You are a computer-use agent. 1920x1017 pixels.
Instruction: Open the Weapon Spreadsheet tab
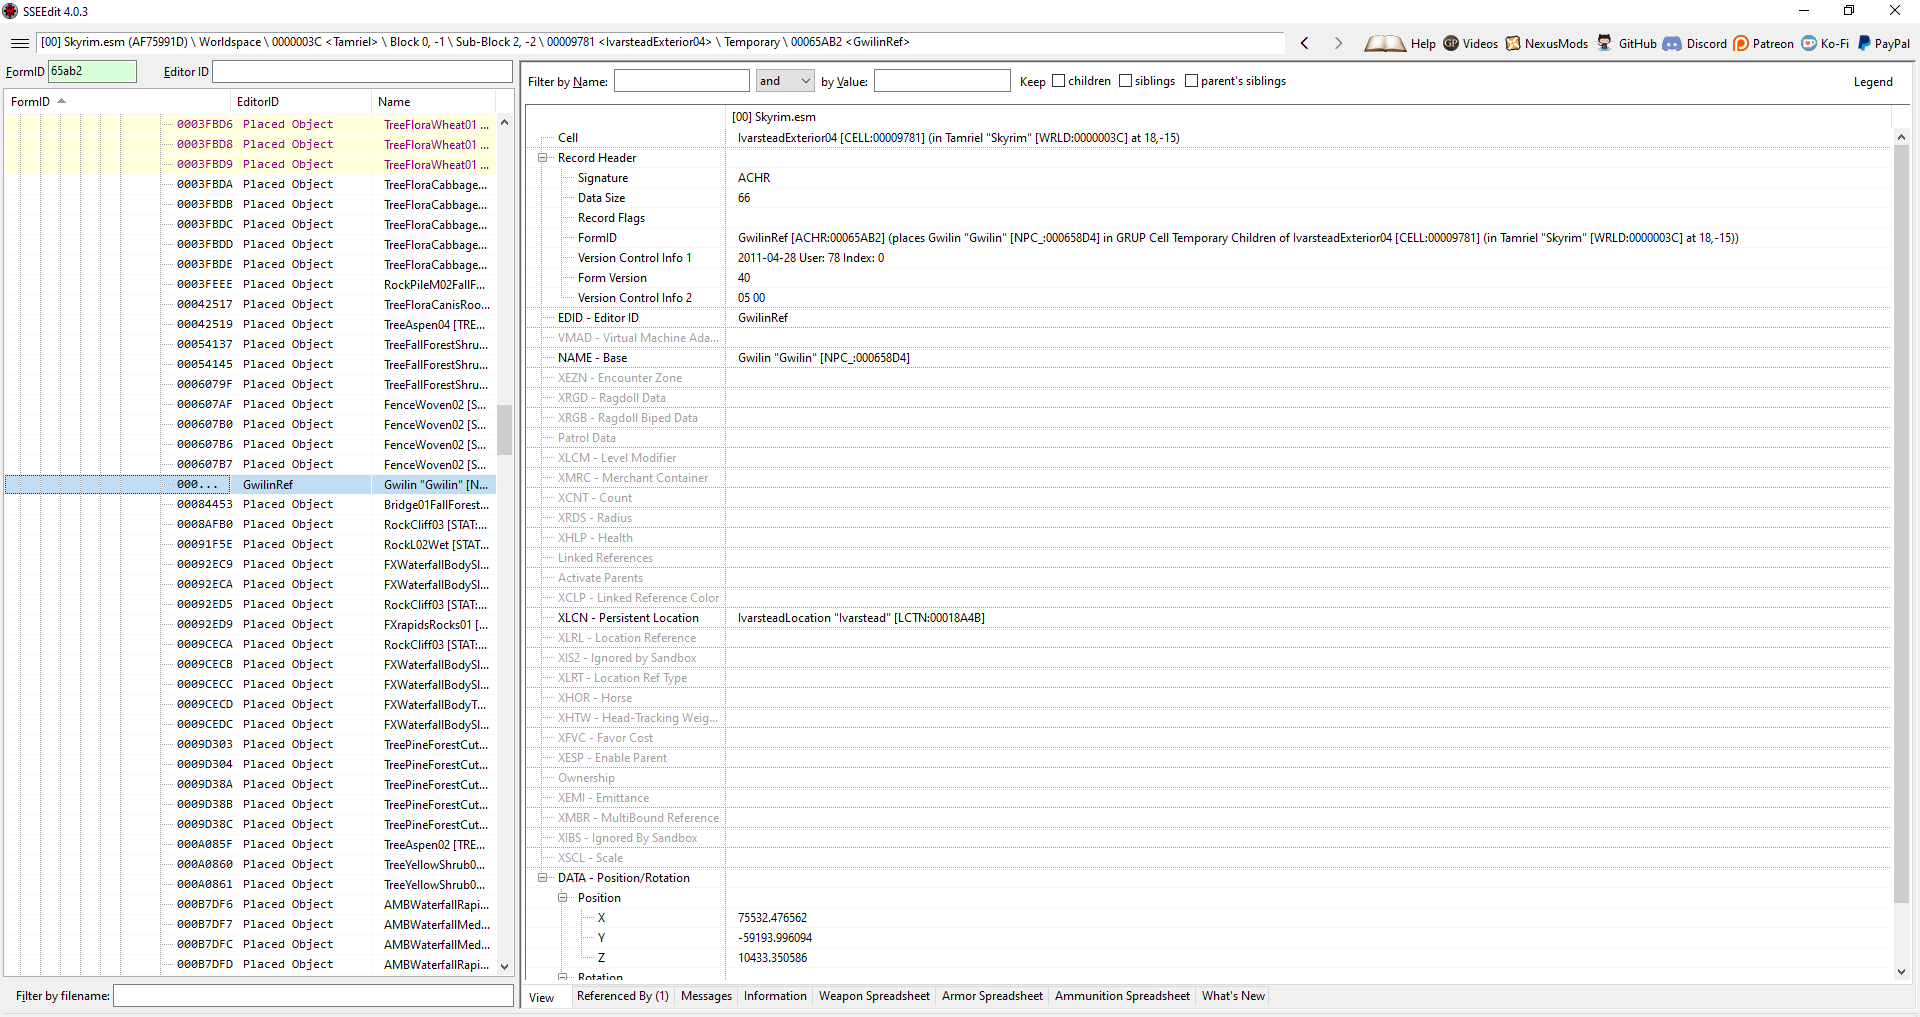pos(873,996)
